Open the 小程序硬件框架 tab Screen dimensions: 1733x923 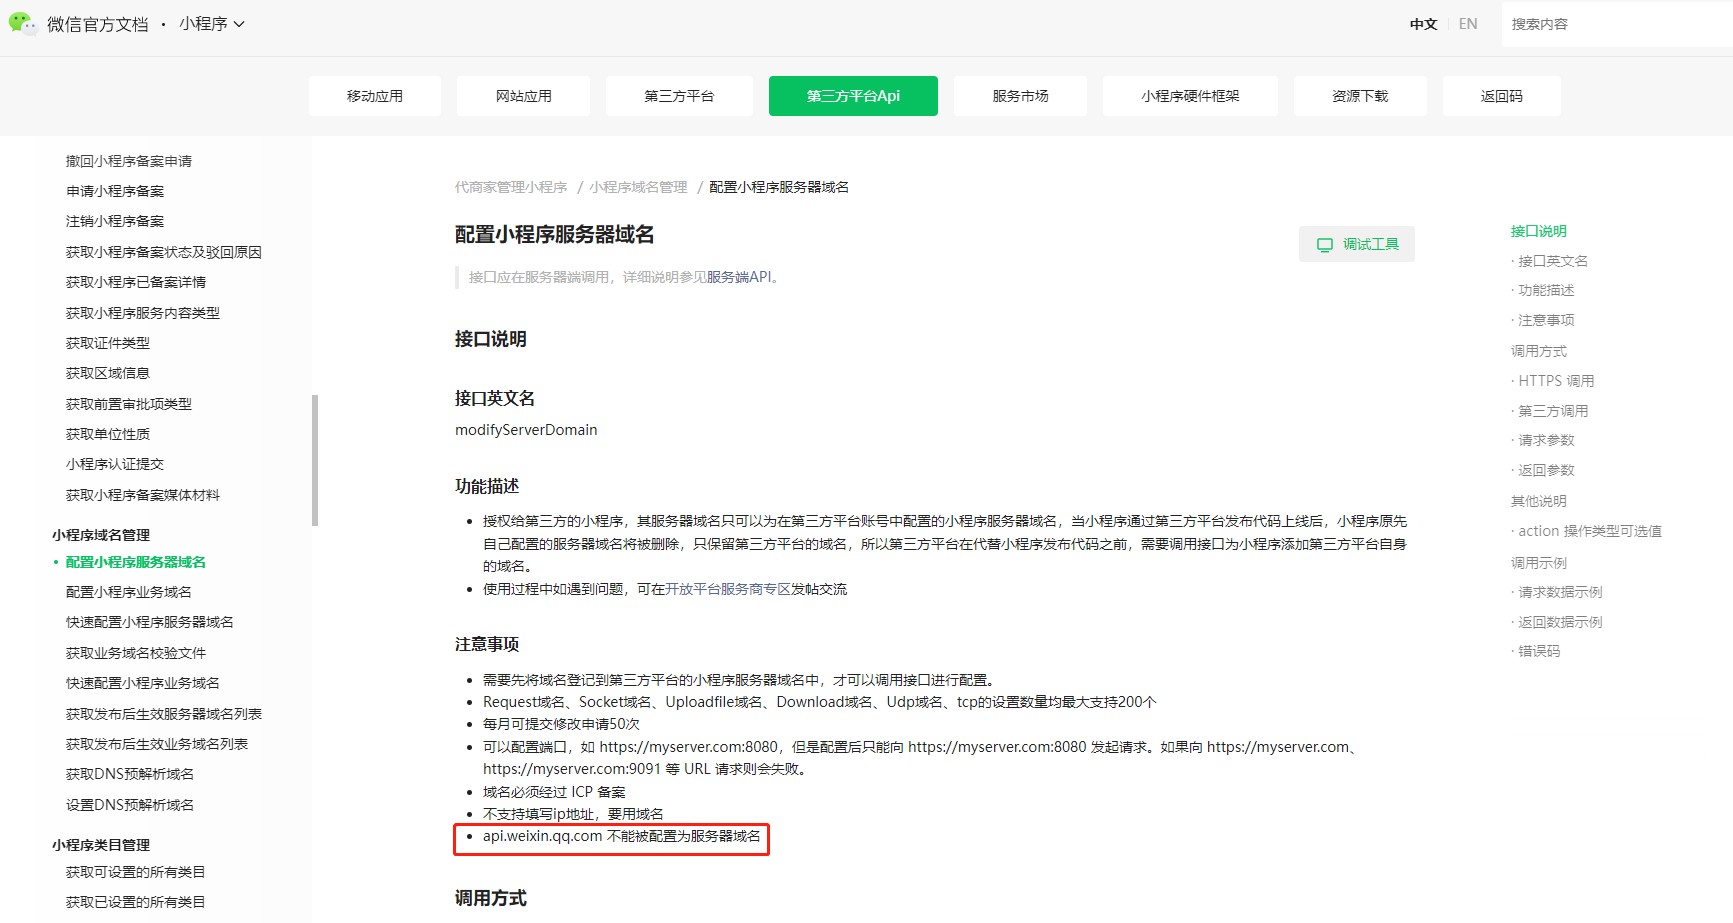(x=1190, y=96)
